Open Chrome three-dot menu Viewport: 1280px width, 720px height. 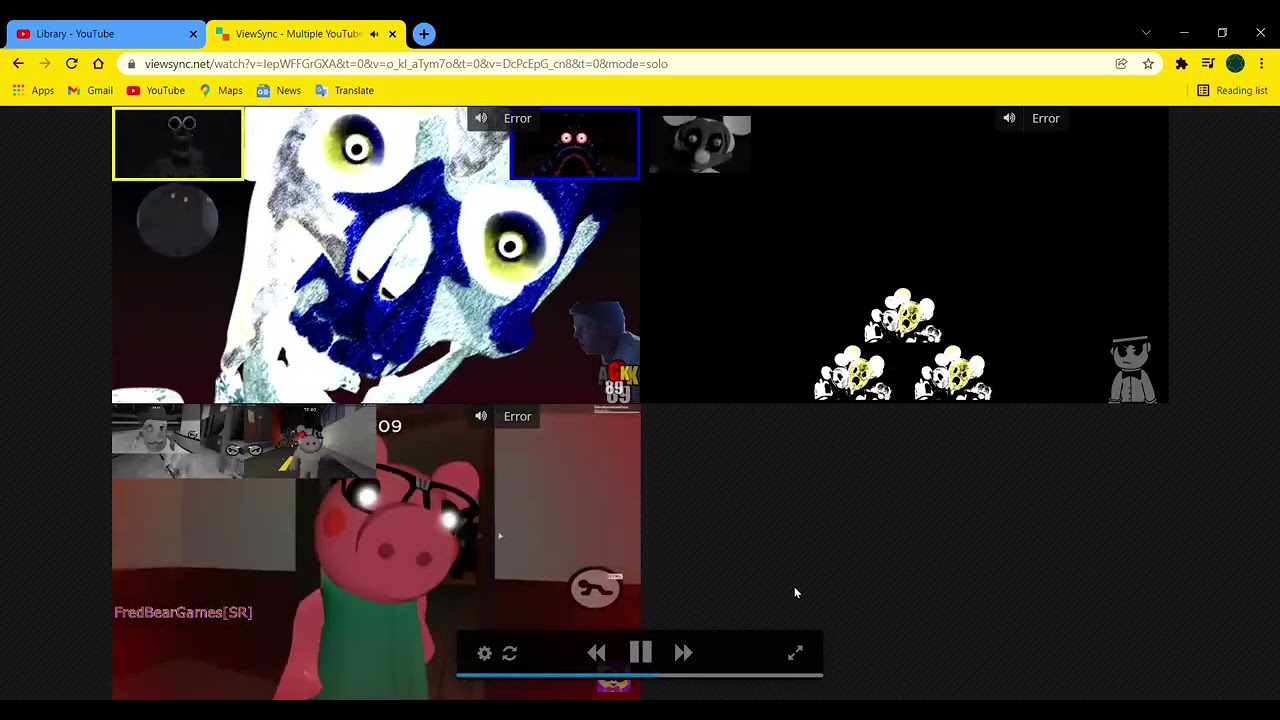[x=1262, y=64]
